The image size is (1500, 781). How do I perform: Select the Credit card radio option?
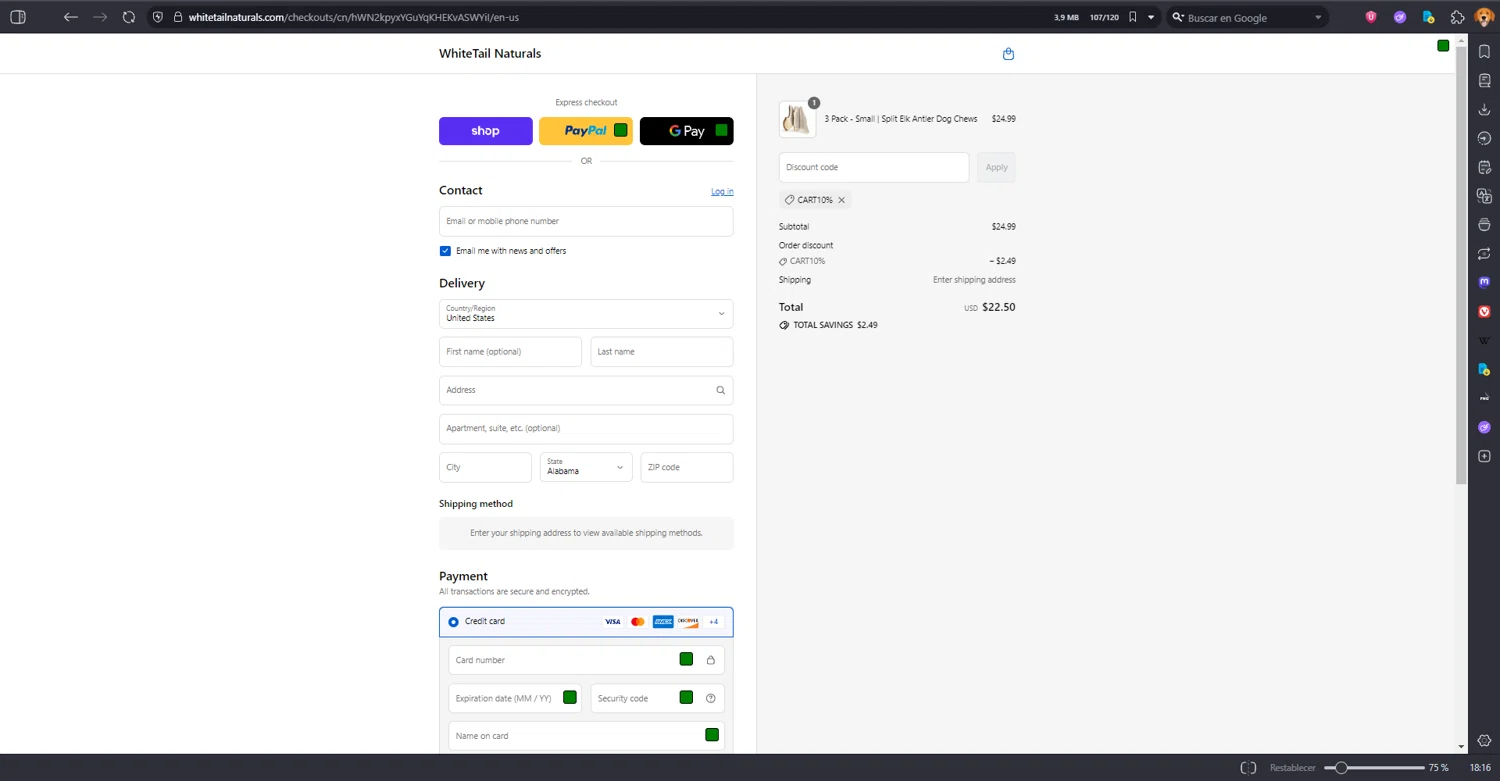point(454,622)
